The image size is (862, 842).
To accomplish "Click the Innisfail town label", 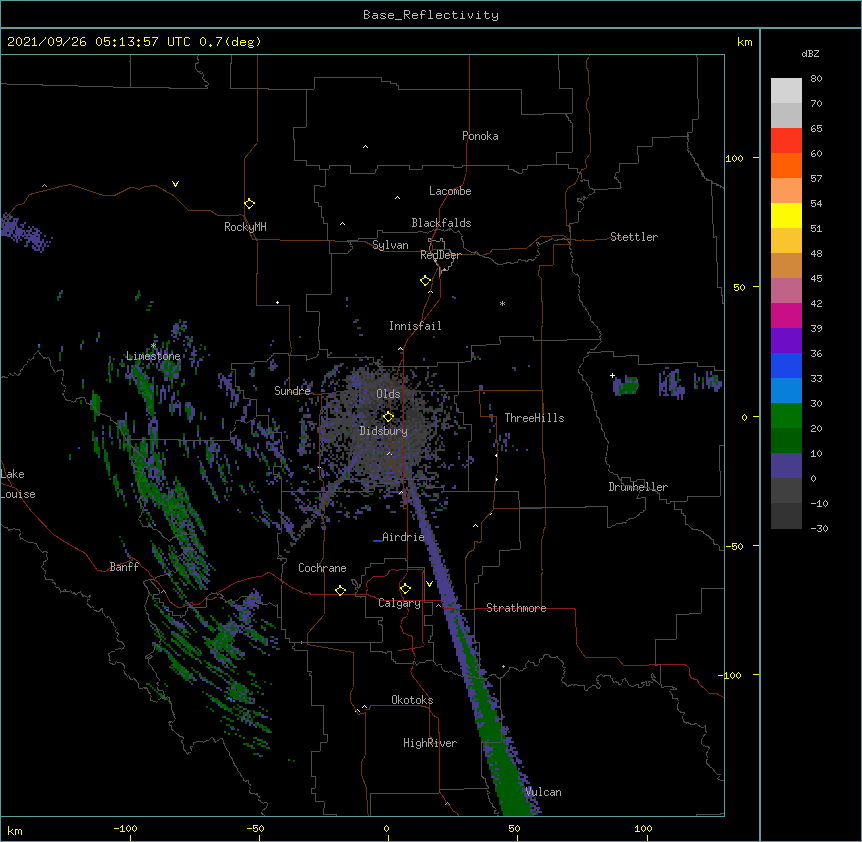I will point(415,326).
